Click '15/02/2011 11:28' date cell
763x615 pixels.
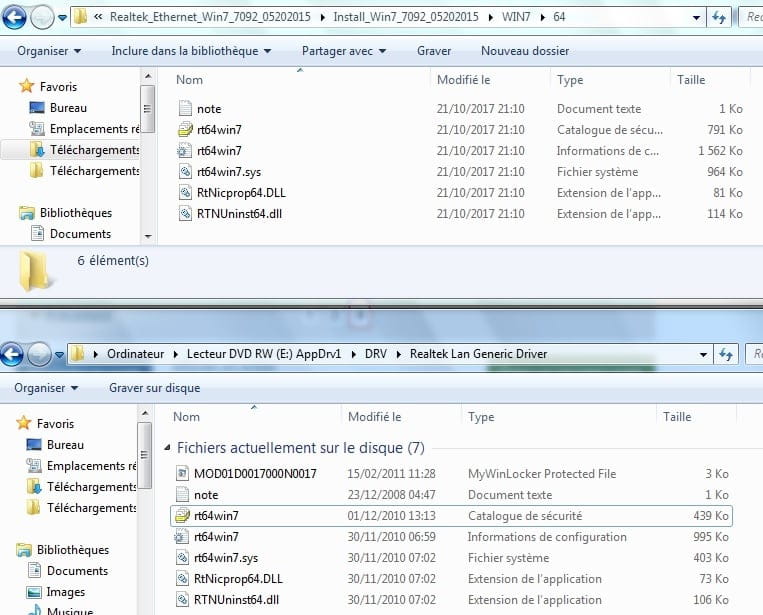click(391, 473)
